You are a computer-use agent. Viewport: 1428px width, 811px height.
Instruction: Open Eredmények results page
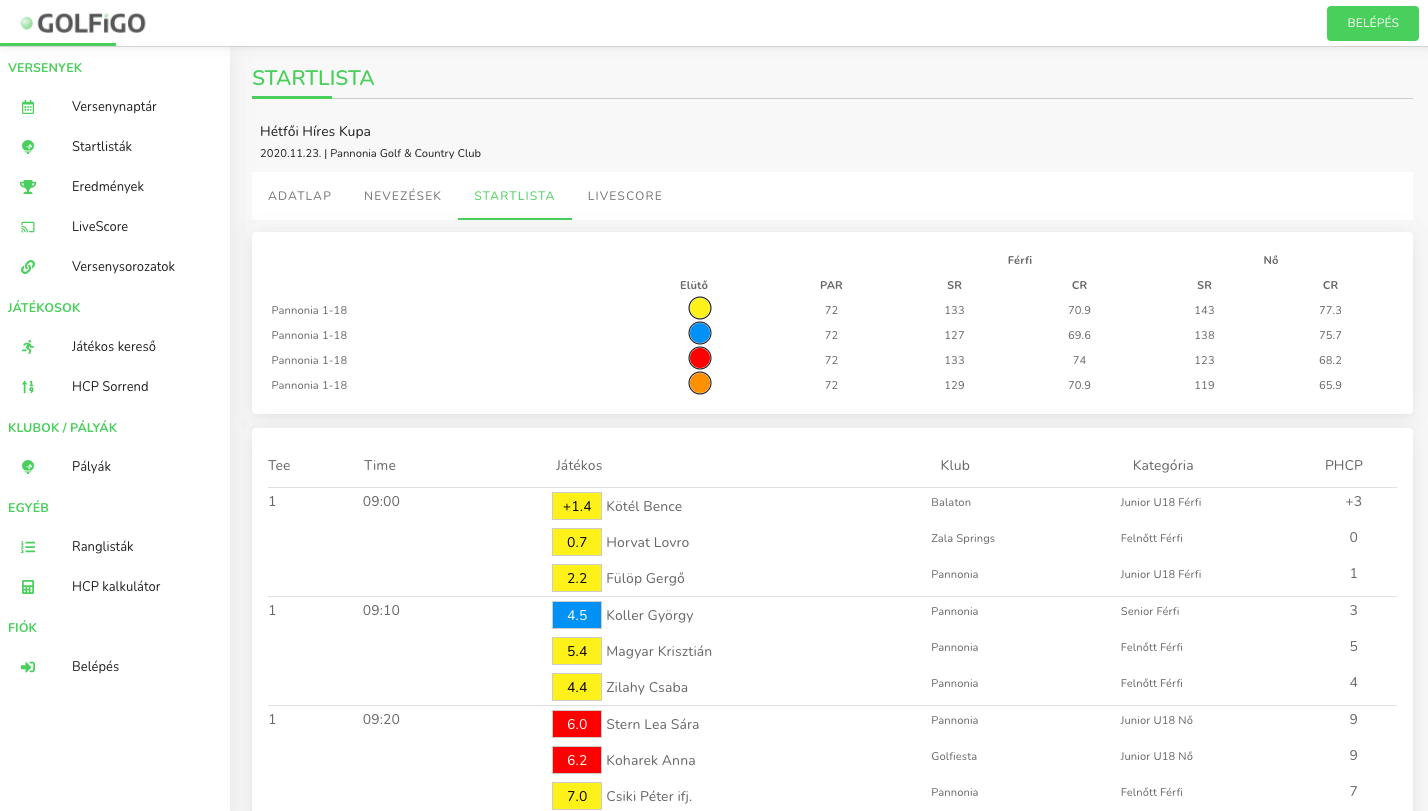108,187
